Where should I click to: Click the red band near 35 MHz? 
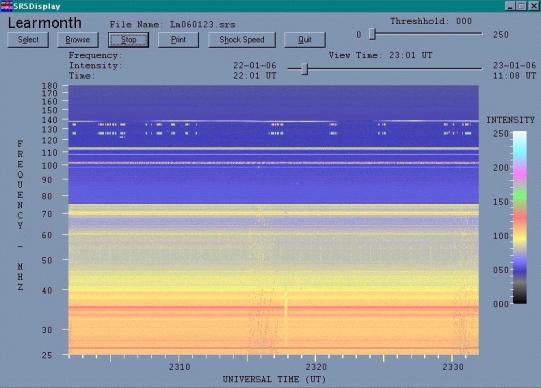[274, 307]
